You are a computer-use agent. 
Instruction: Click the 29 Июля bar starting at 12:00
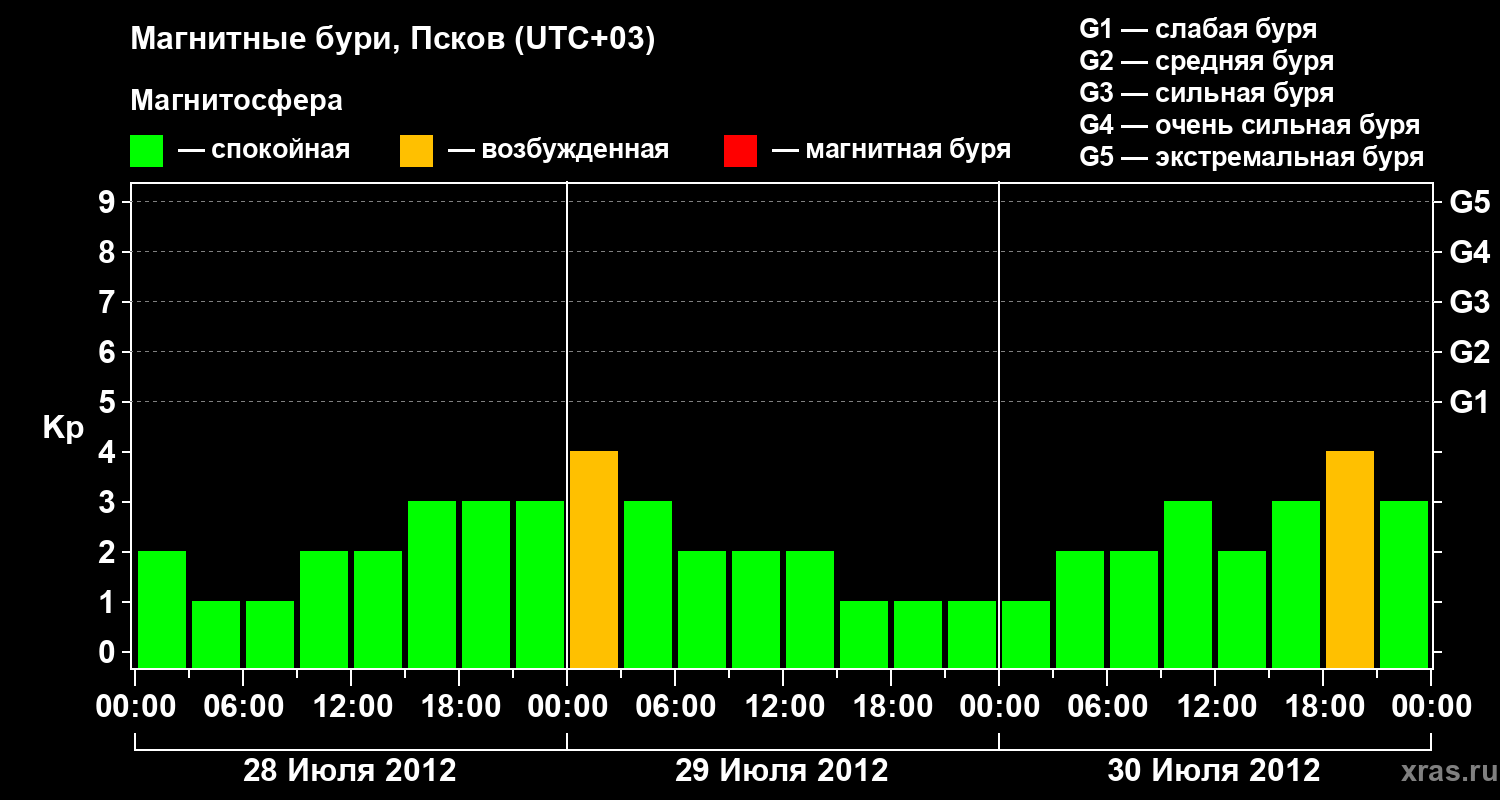pyautogui.click(x=810, y=610)
